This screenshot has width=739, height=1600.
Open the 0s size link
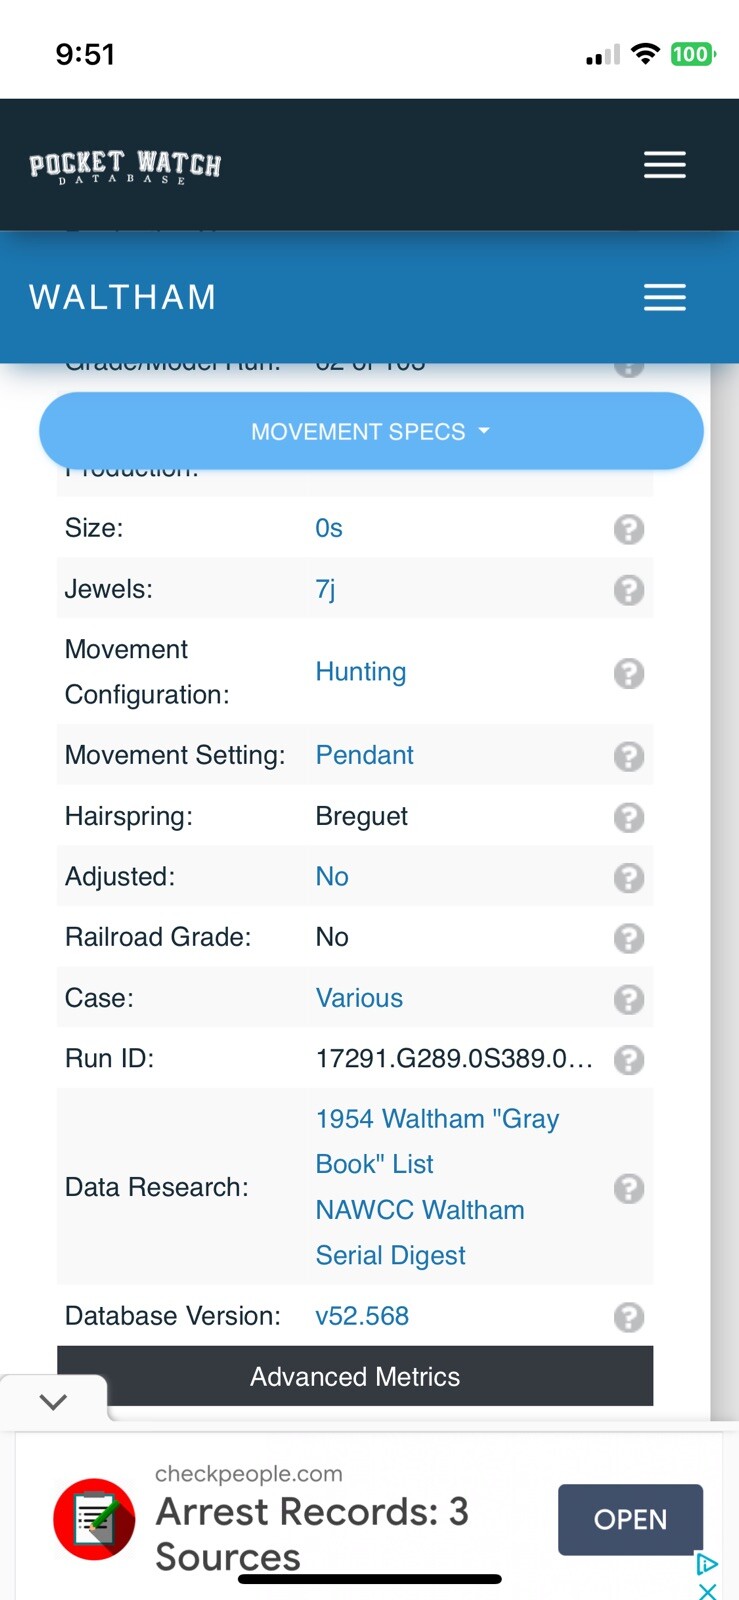(329, 528)
